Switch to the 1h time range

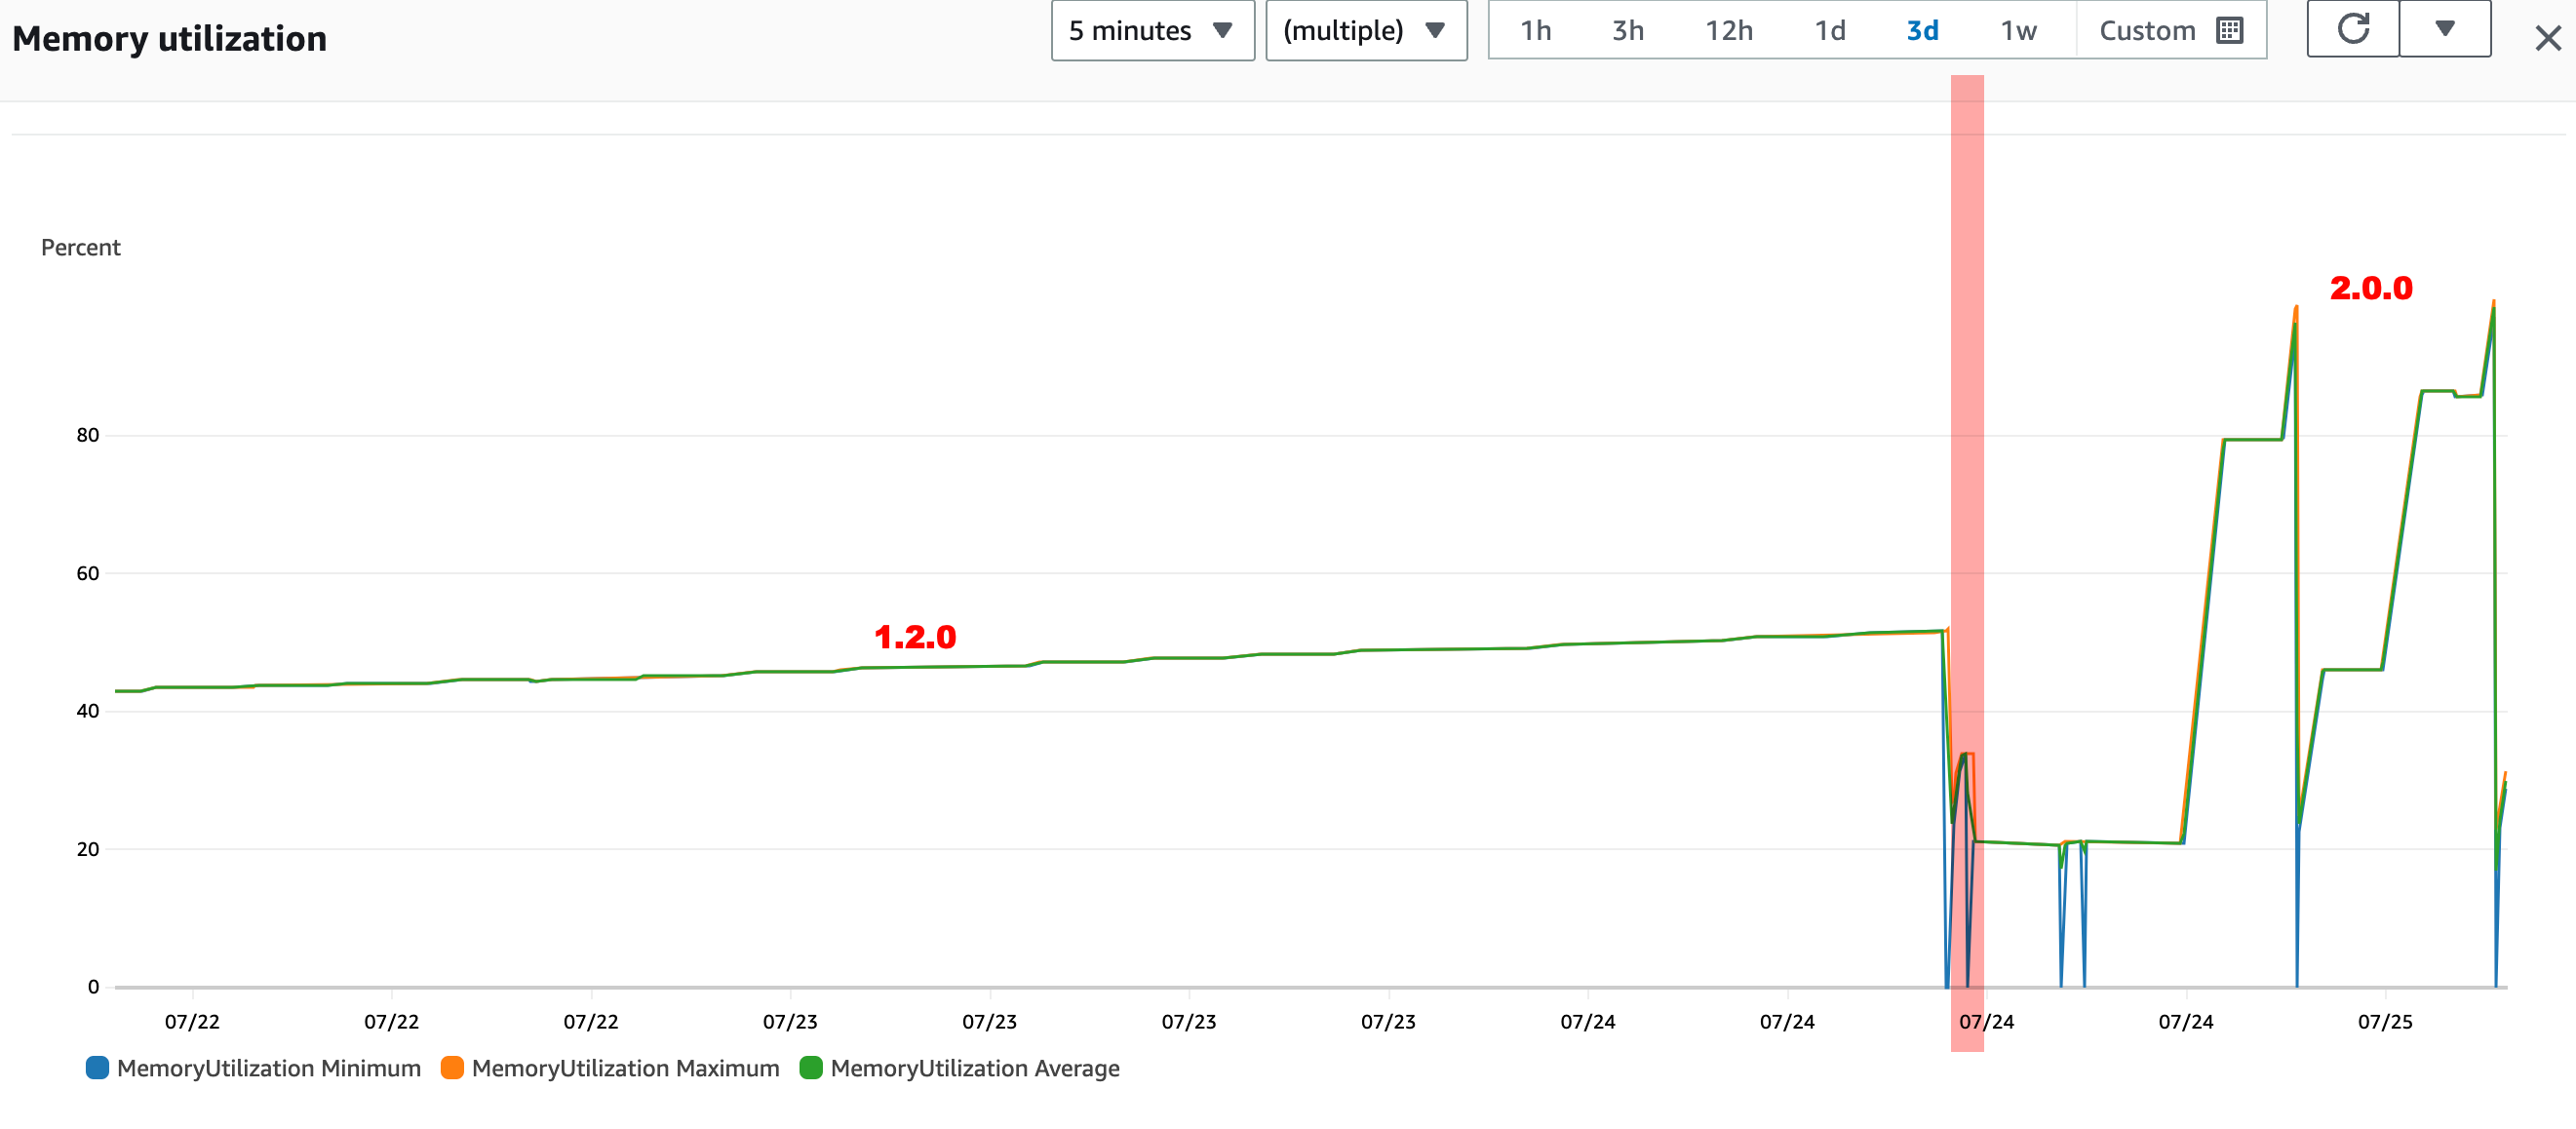click(x=1537, y=30)
